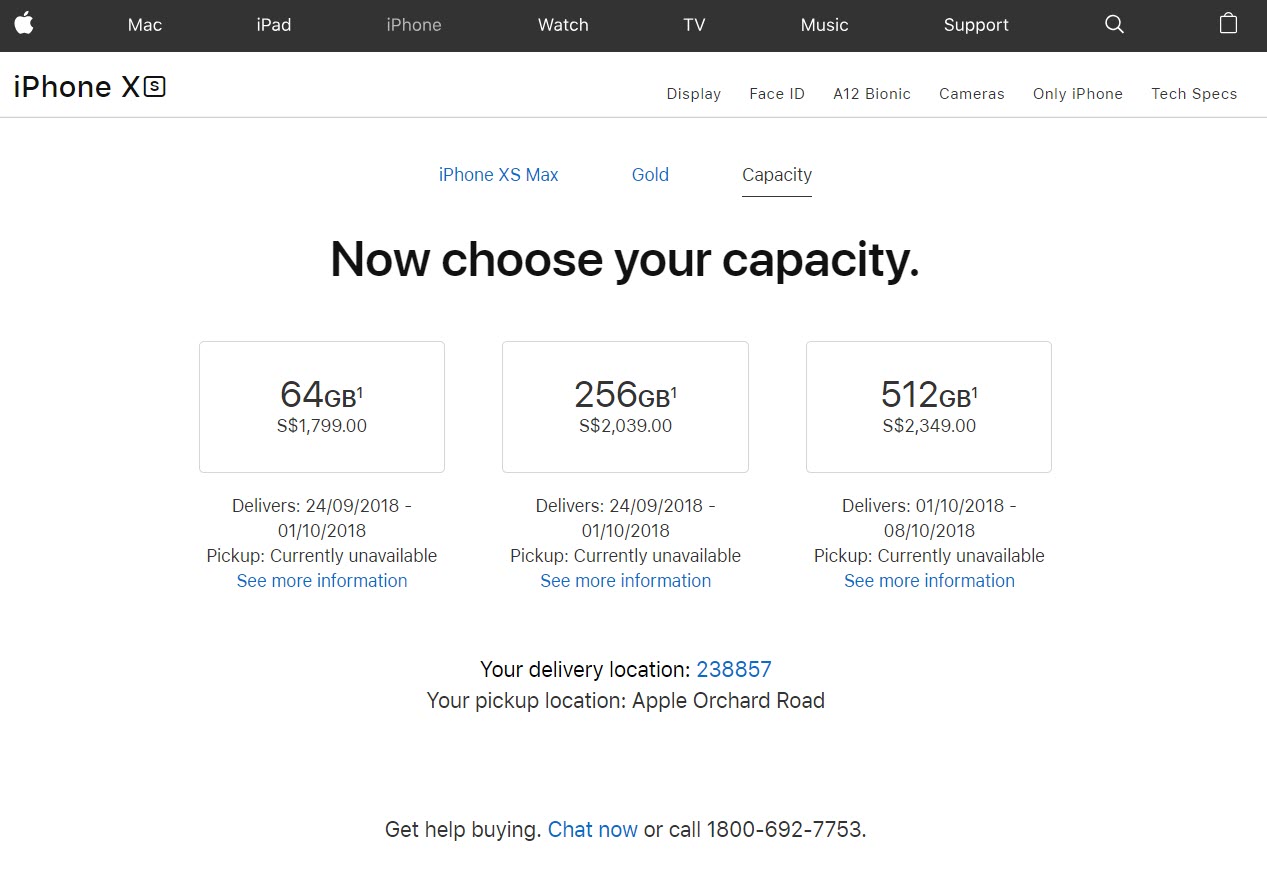
Task: Select the Capacity step tab
Action: (x=777, y=175)
